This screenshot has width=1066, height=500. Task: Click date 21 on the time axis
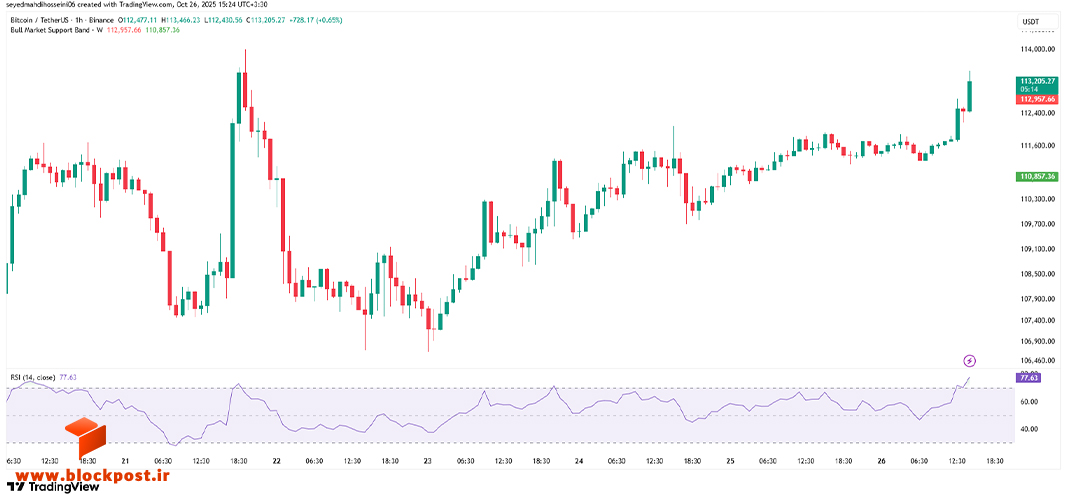coord(125,461)
